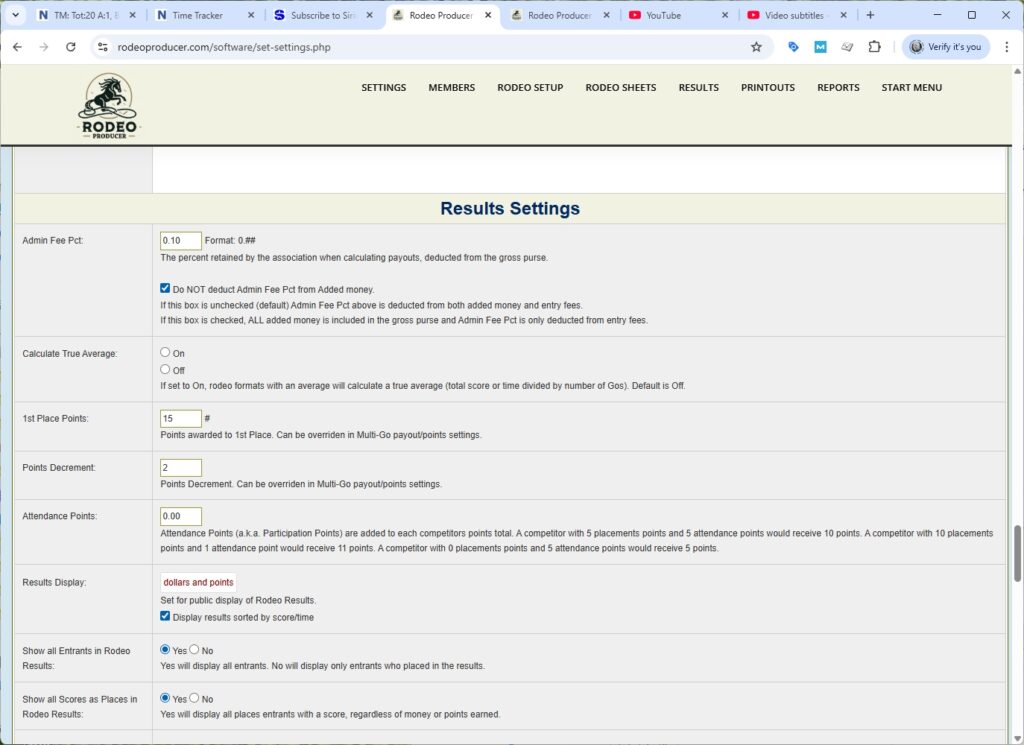Image resolution: width=1024 pixels, height=745 pixels.
Task: Click the Admin Fee Pct input field
Action: coord(180,240)
